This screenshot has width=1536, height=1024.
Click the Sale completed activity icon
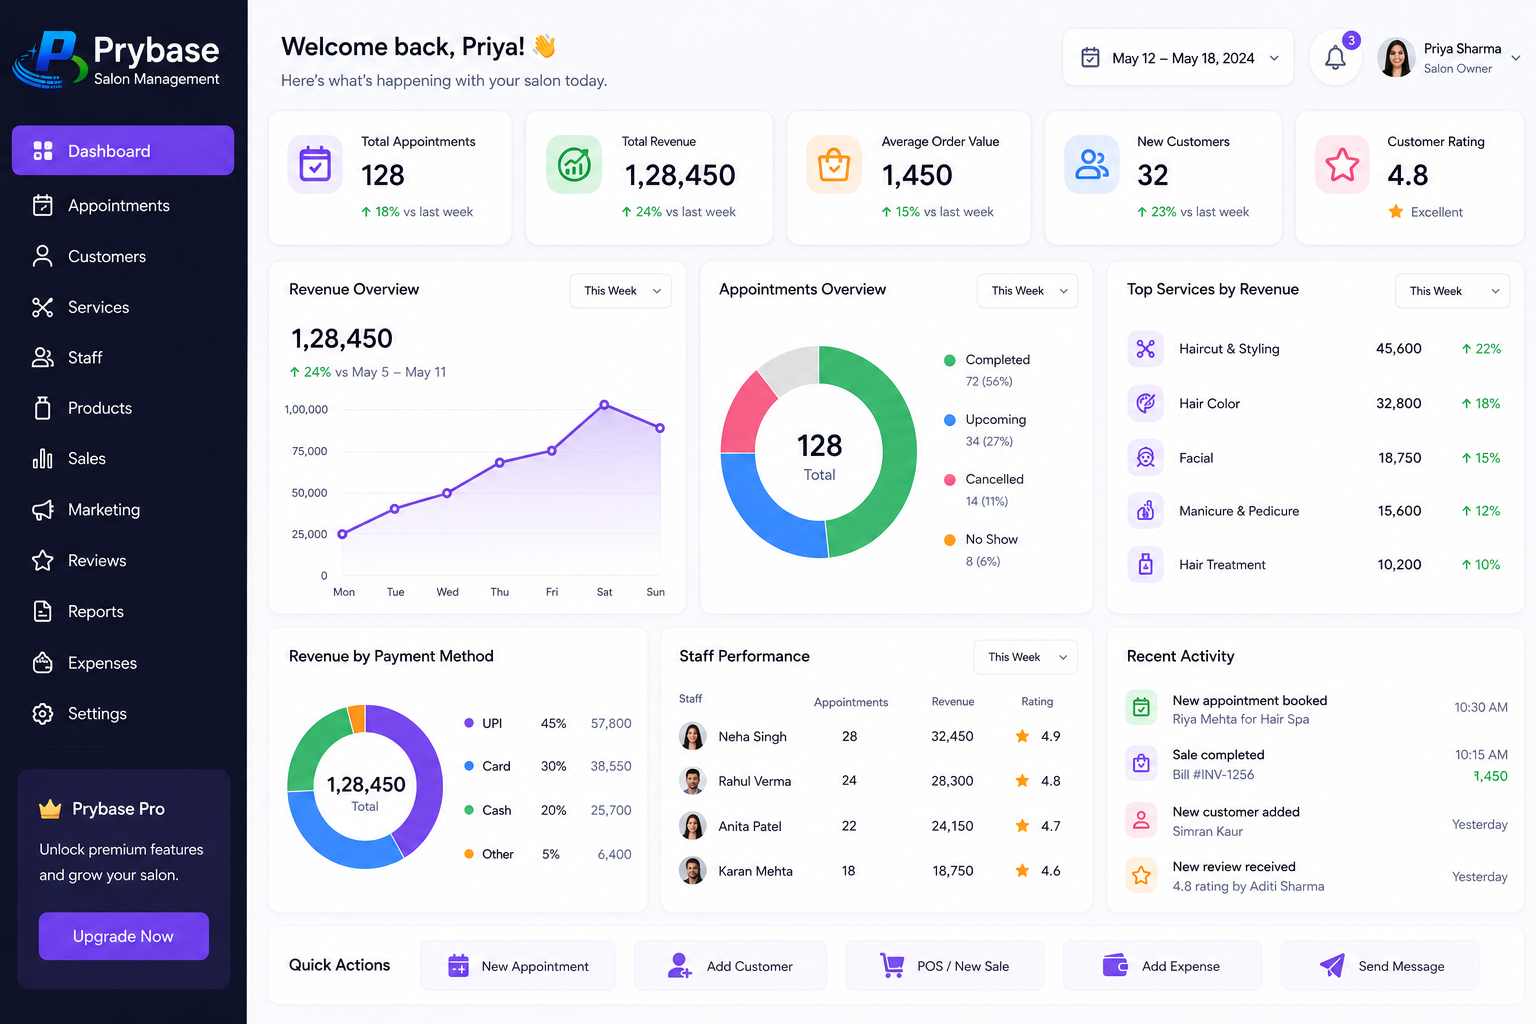(x=1141, y=764)
